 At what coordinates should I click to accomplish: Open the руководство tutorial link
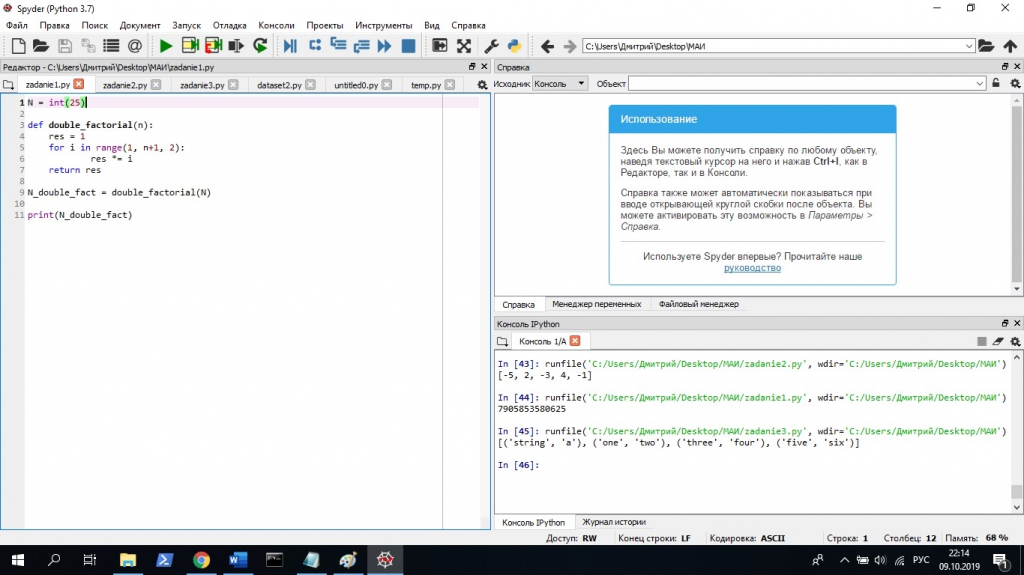(752, 268)
